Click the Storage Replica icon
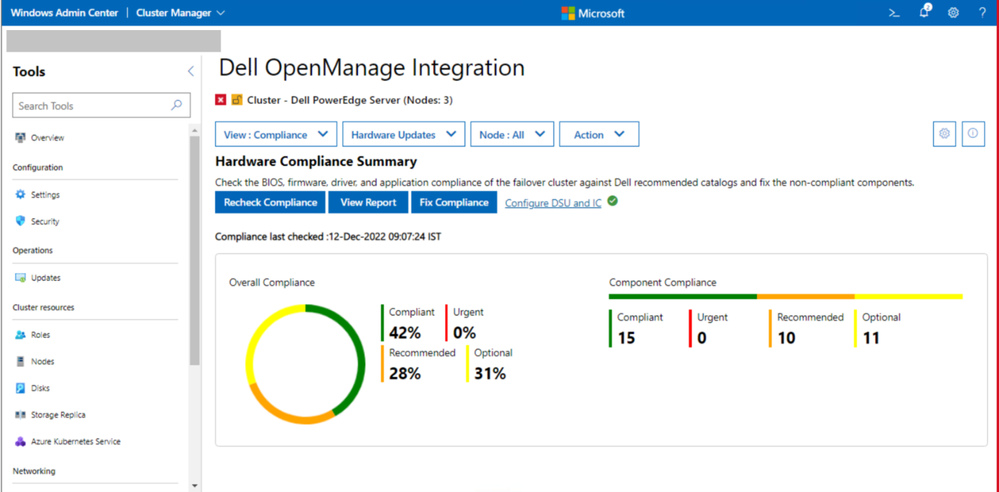The width and height of the screenshot is (999, 492). 20,414
